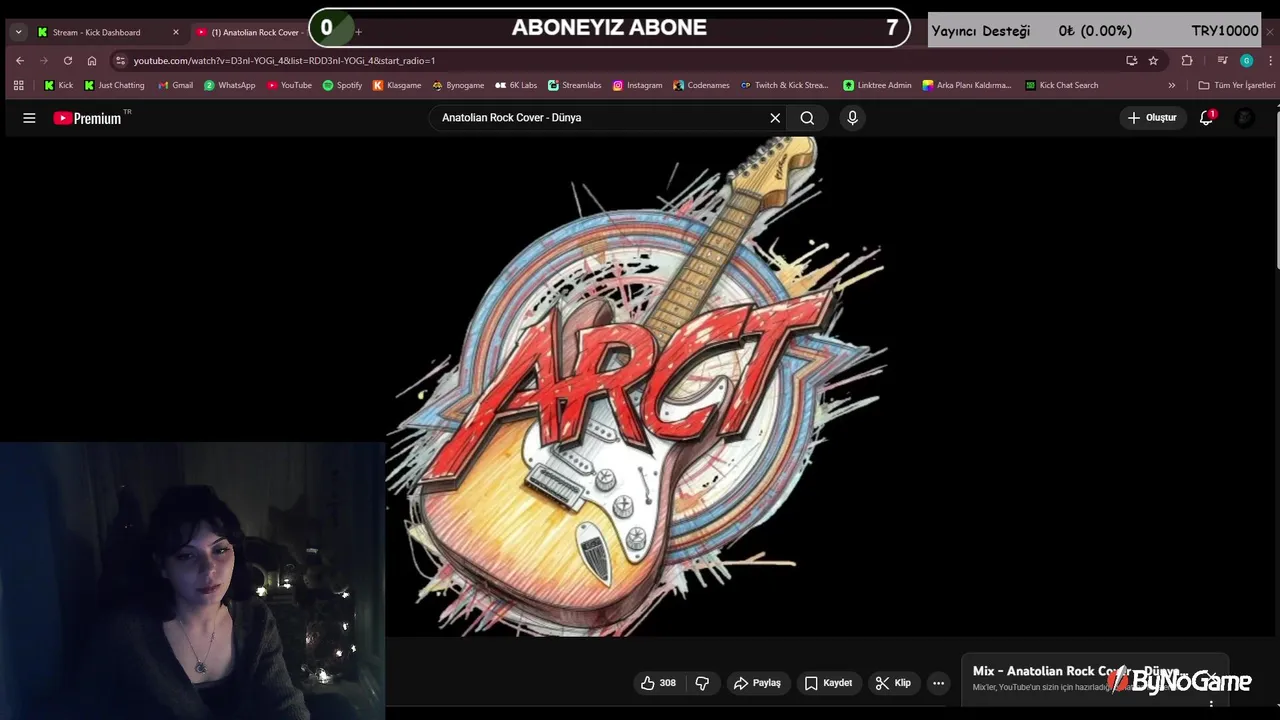Open the Streamlabs bookmark

click(x=574, y=85)
